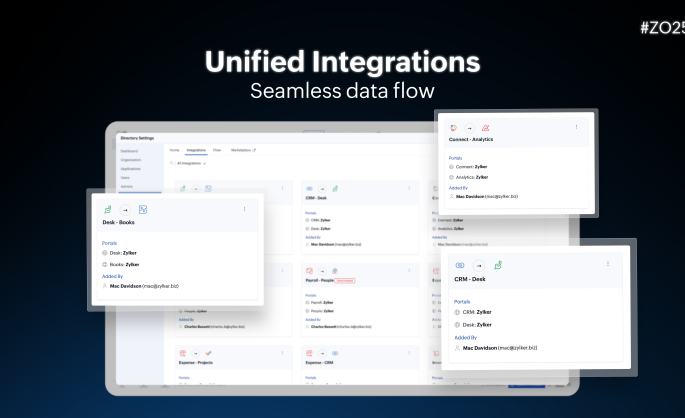685x418 pixels.
Task: Click Analytics icon on enlarged Connect - Analytics card
Action: coord(485,128)
